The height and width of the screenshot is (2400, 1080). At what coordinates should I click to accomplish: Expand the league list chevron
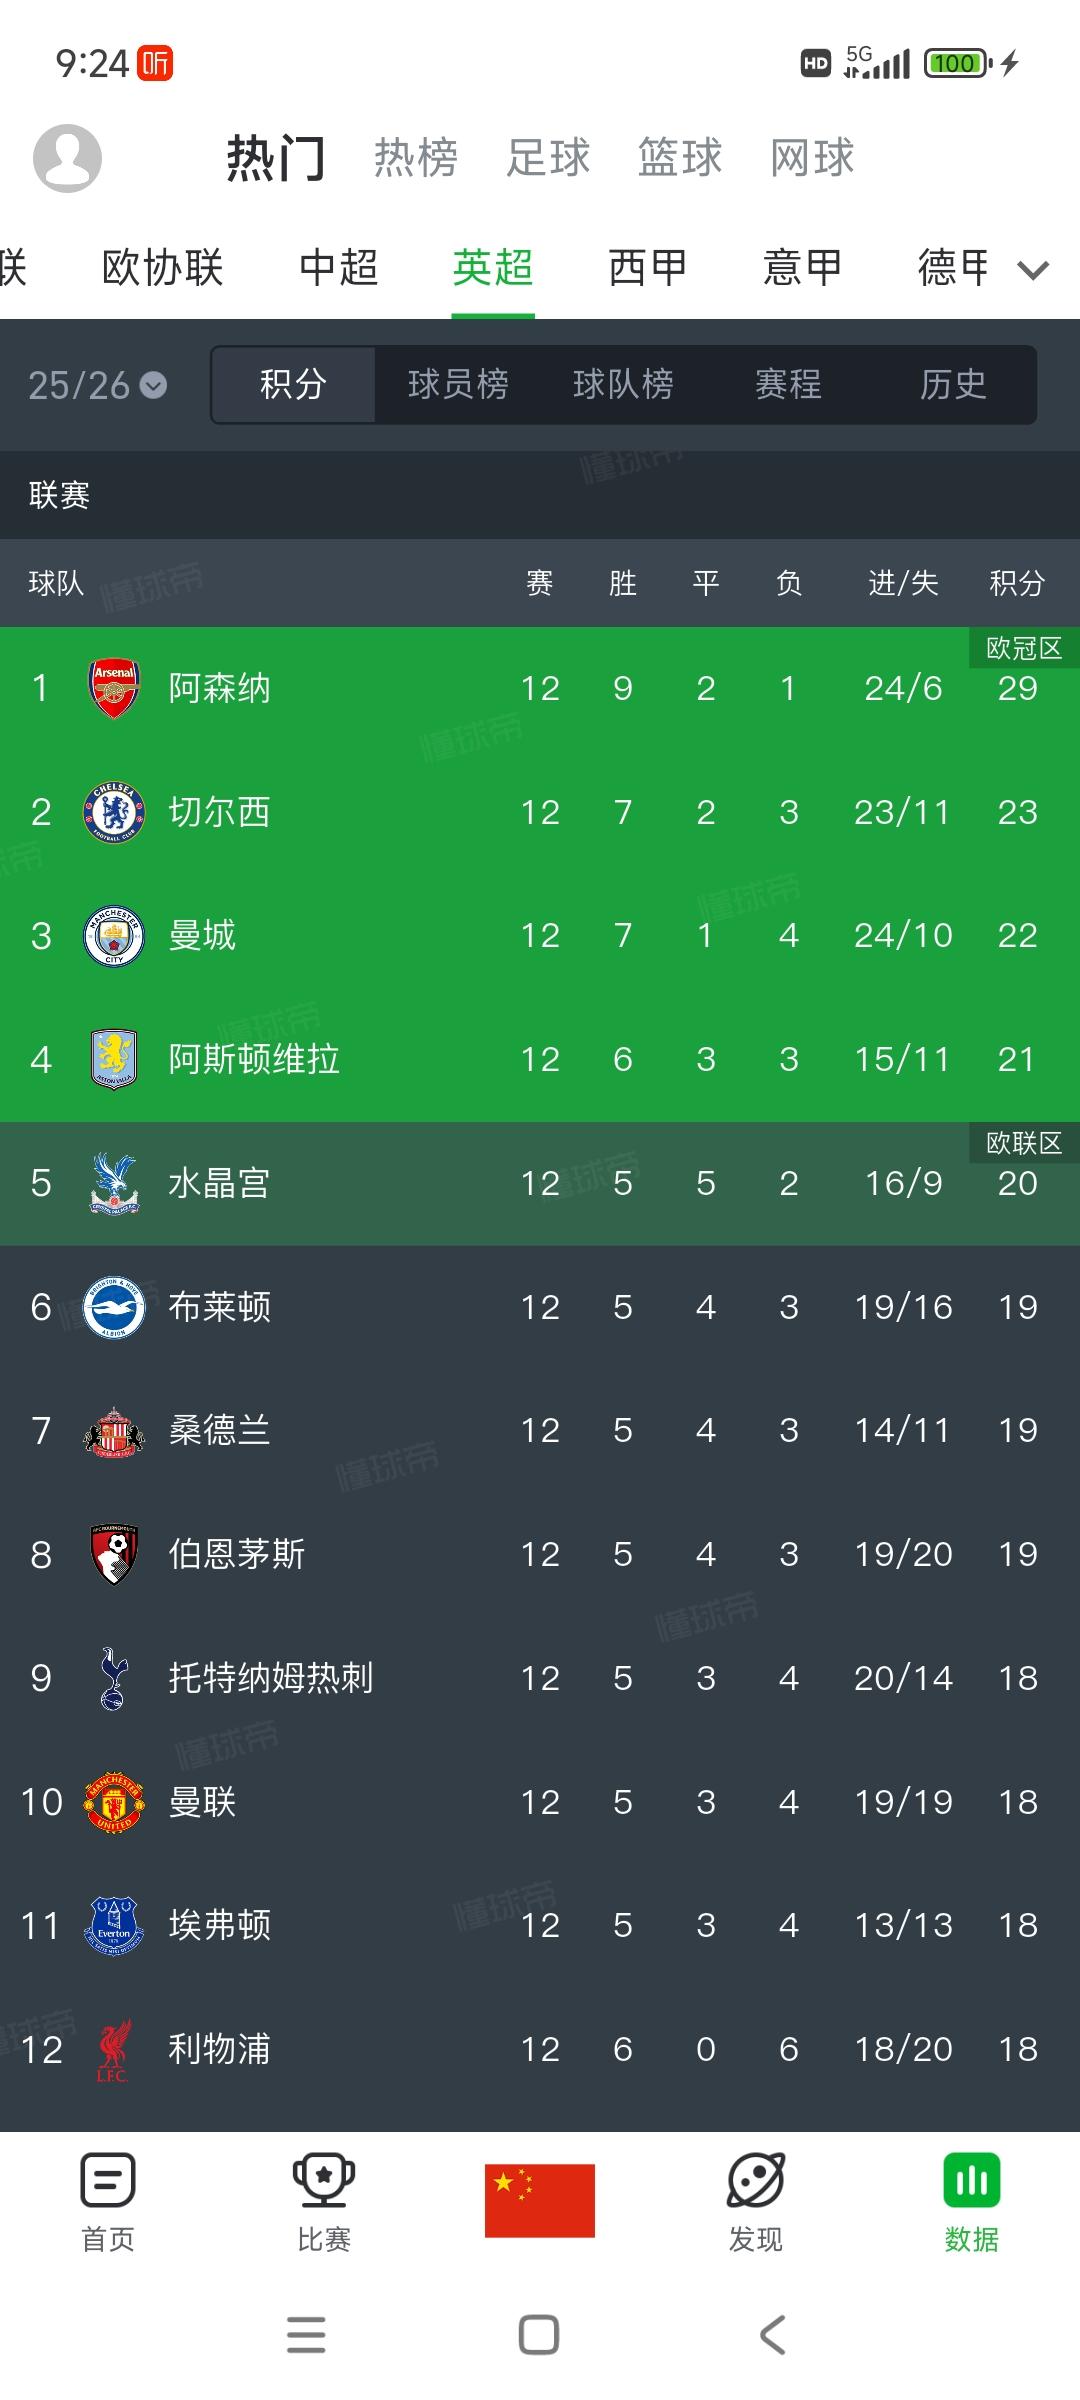pyautogui.click(x=1033, y=269)
